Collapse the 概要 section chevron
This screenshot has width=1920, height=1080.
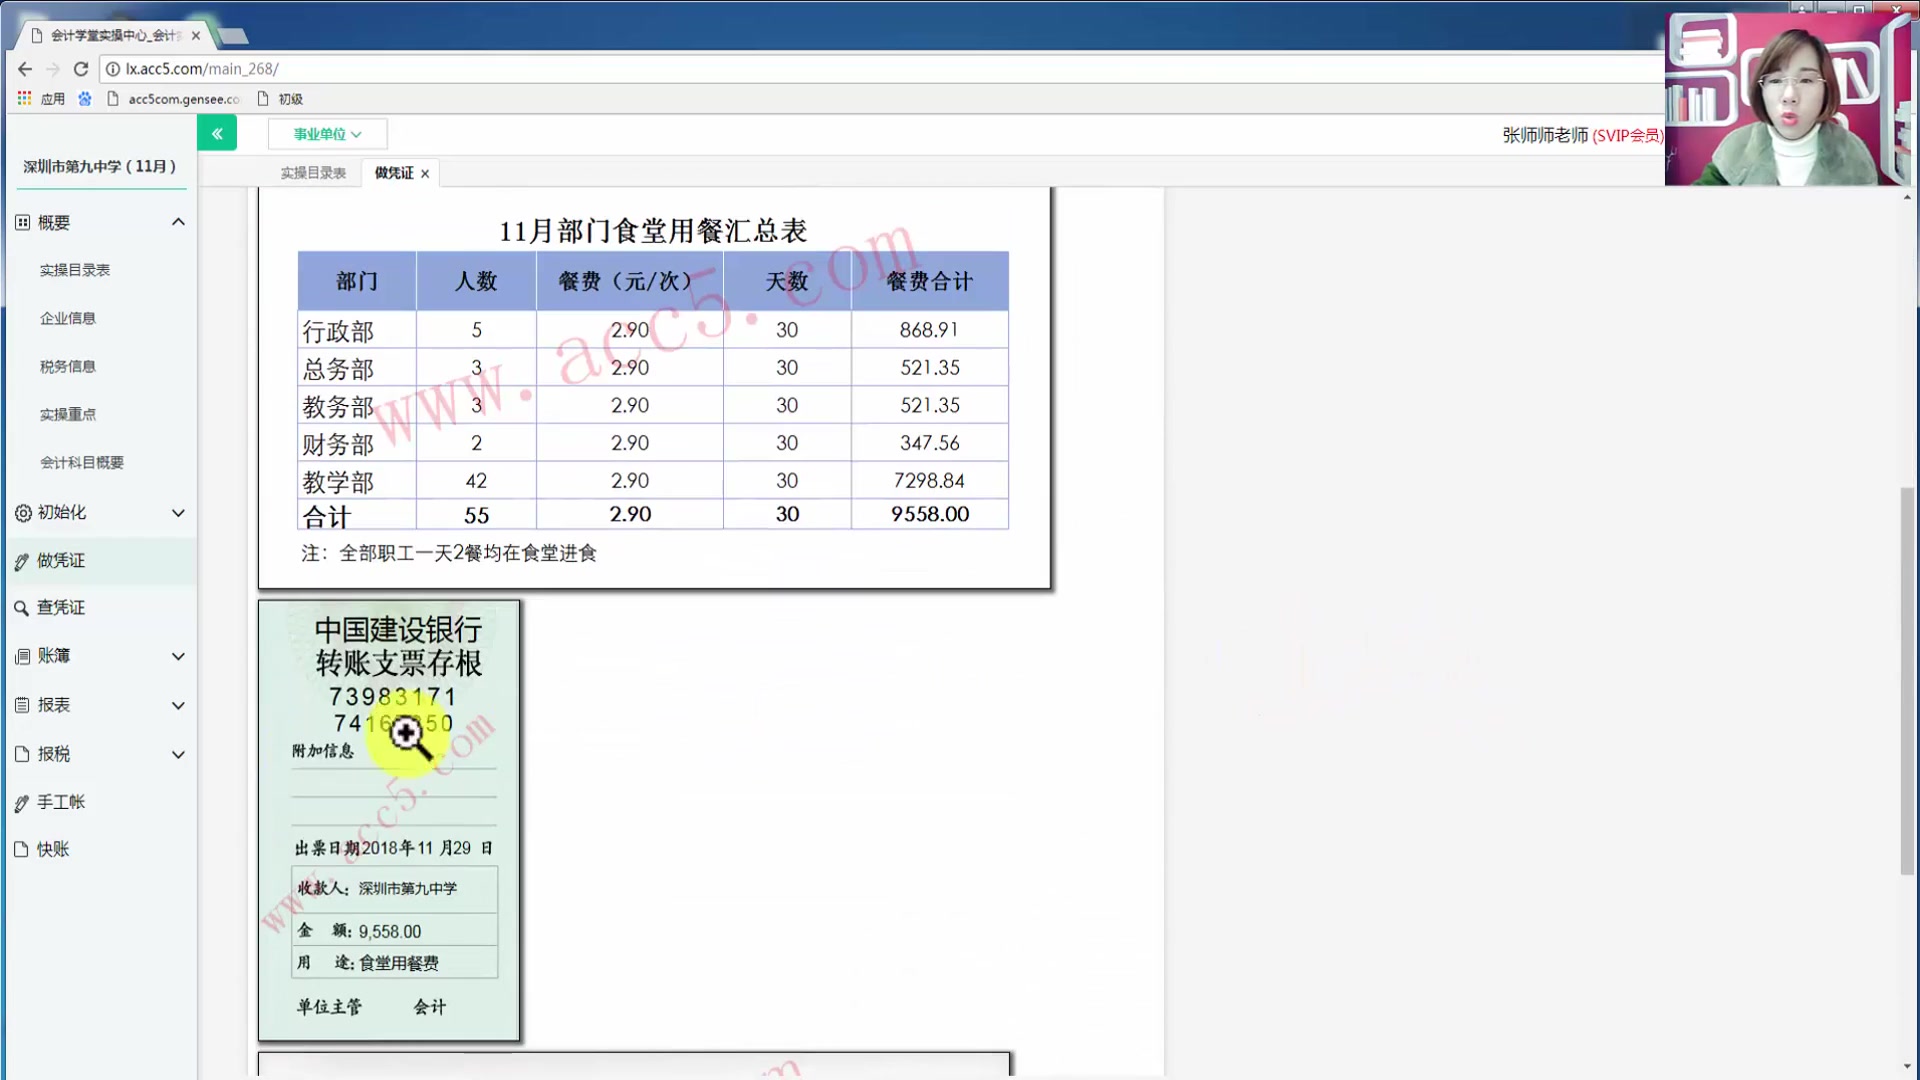(178, 221)
